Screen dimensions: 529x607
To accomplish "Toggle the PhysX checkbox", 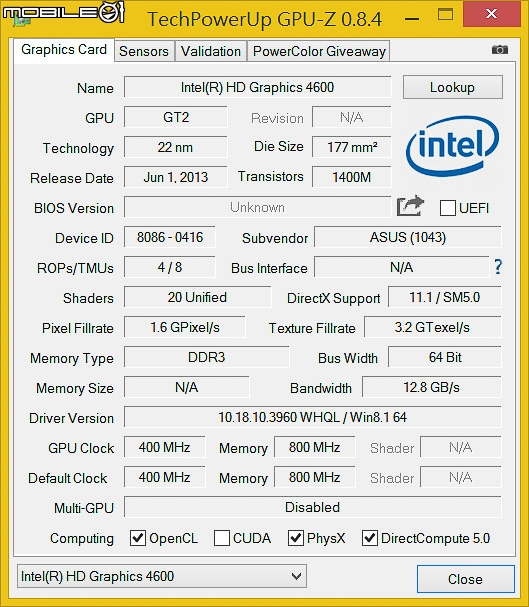I will [x=296, y=538].
